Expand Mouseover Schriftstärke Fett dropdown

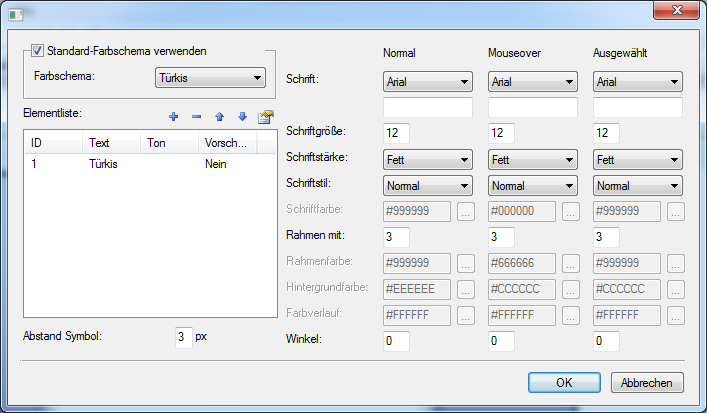coord(533,160)
